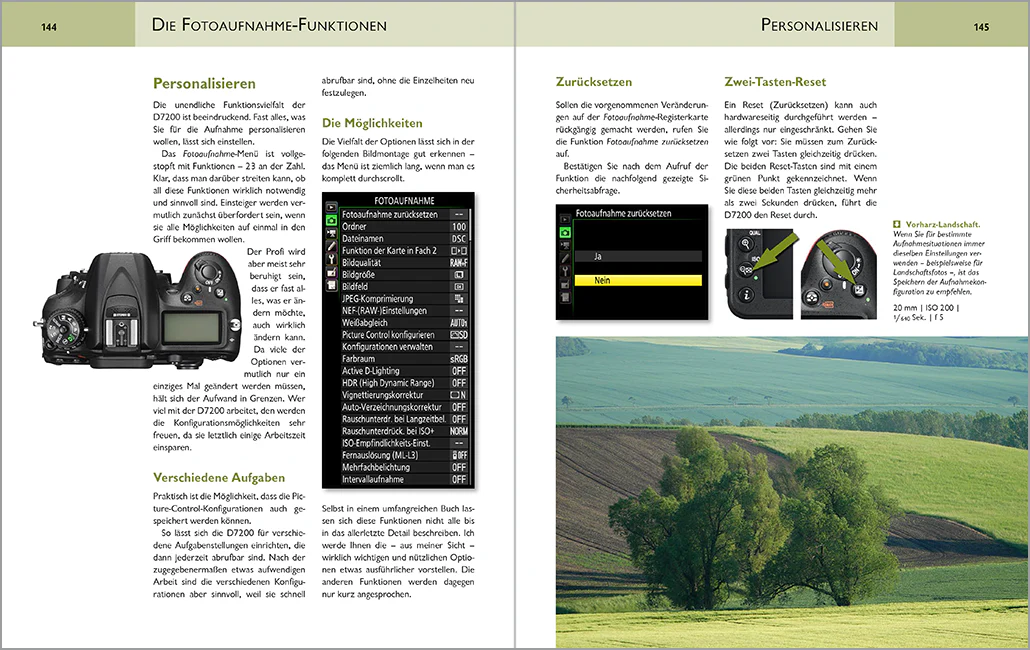
Task: Open 'Rauschunterdr. bei Langzeitbel.' row
Action: coord(404,419)
